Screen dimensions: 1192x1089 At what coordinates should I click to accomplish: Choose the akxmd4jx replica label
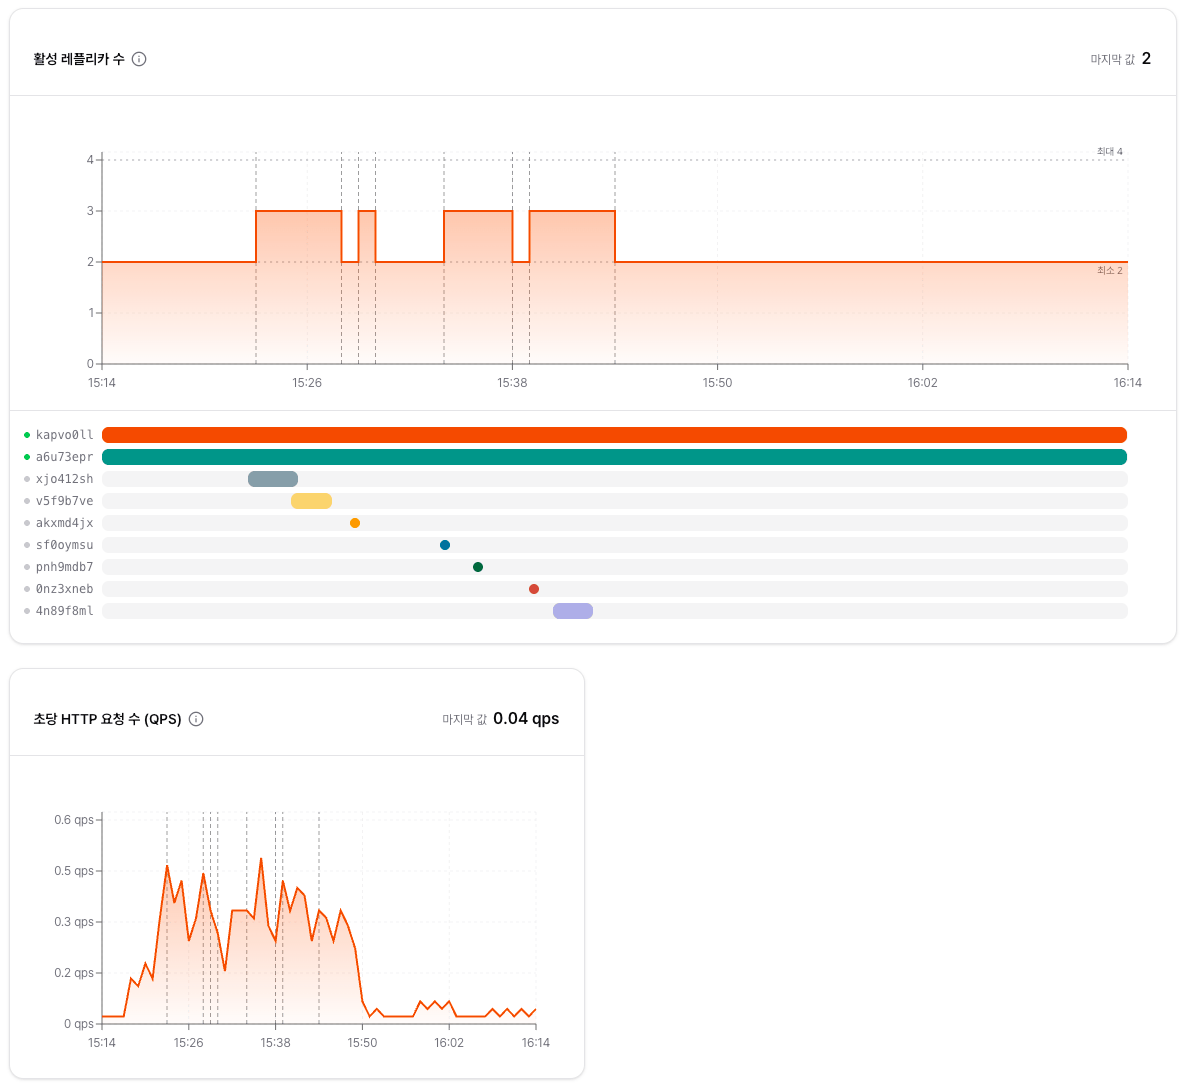(65, 523)
